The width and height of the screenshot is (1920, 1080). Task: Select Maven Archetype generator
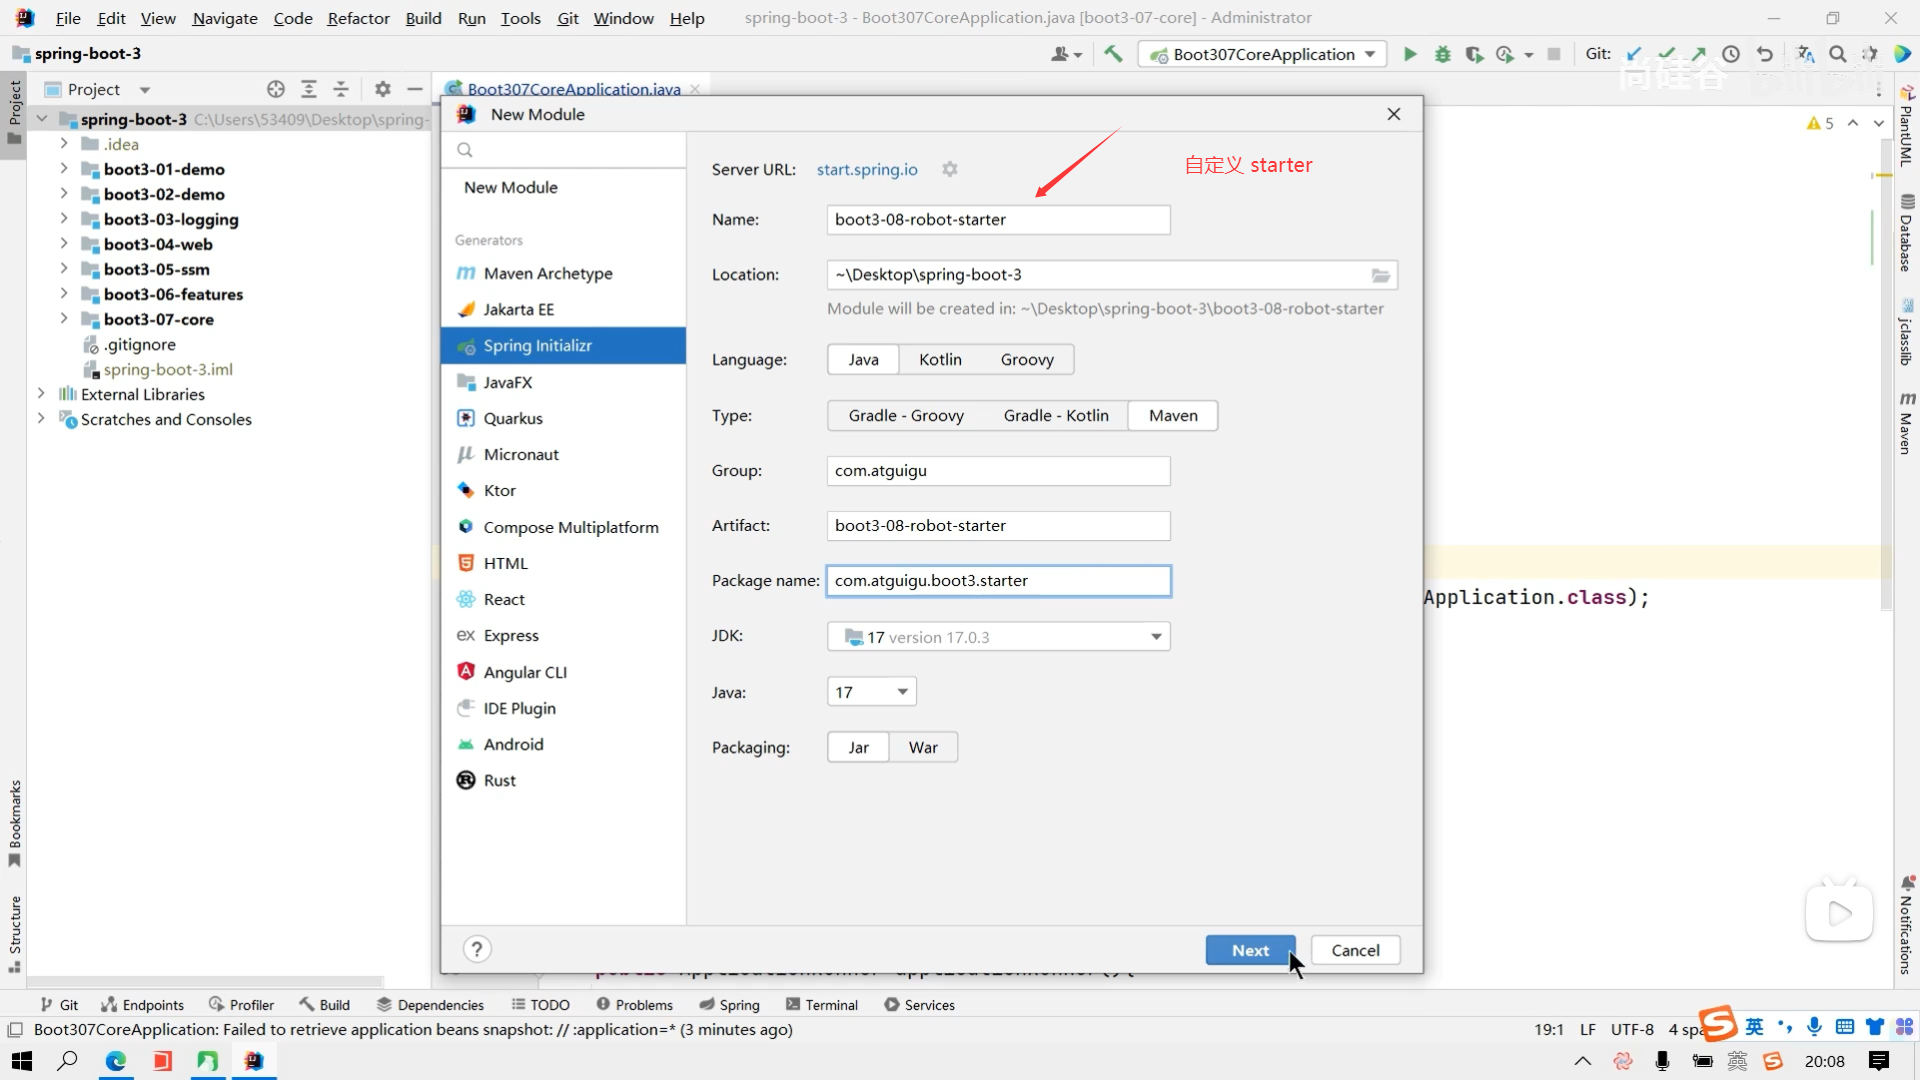pos(547,273)
